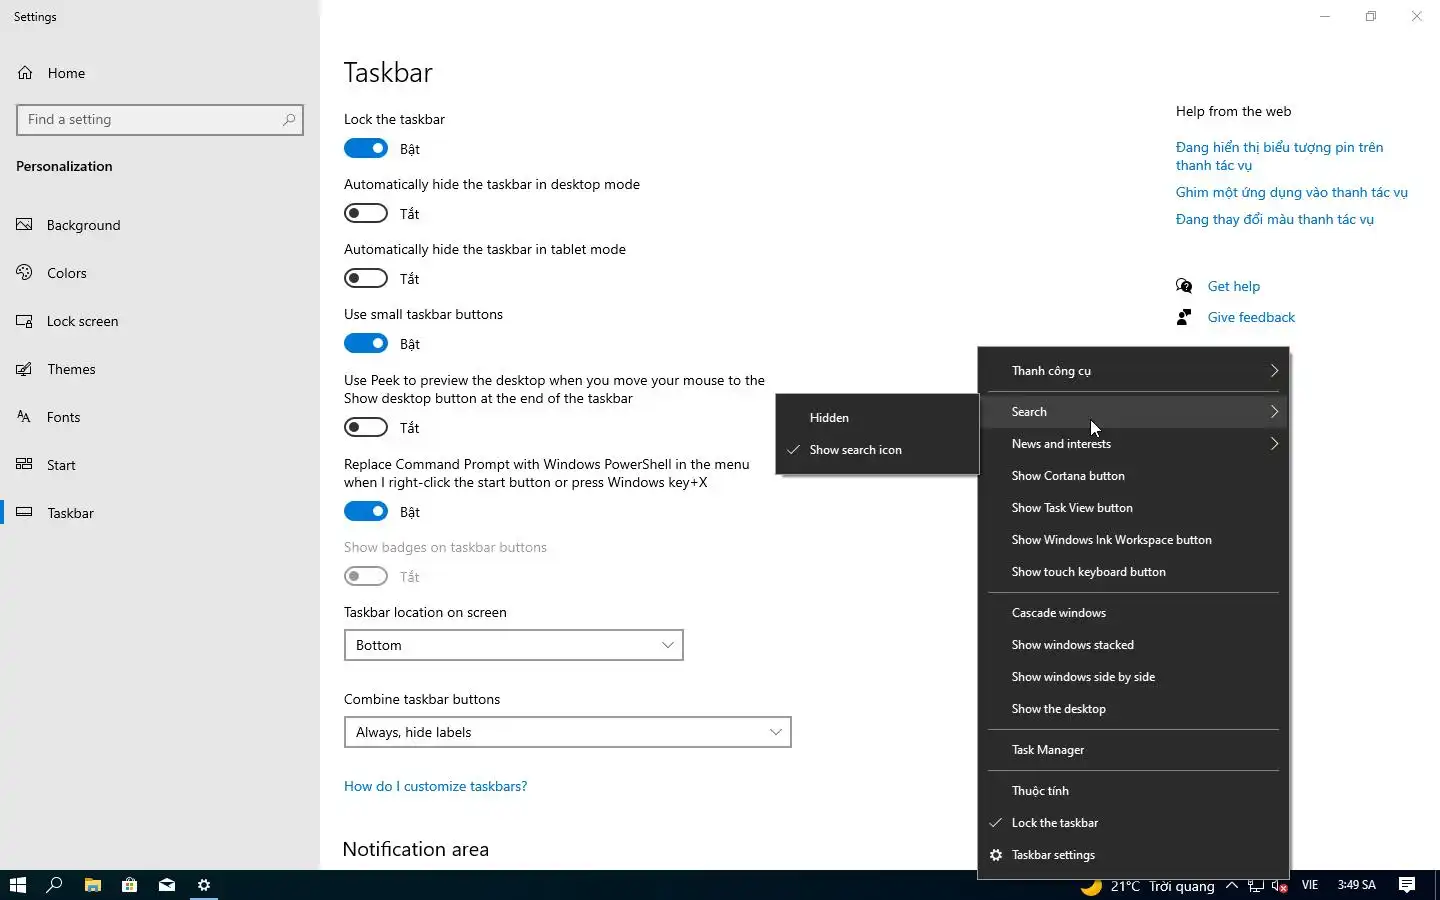
Task: Open the Mail app on taskbar
Action: 167,885
